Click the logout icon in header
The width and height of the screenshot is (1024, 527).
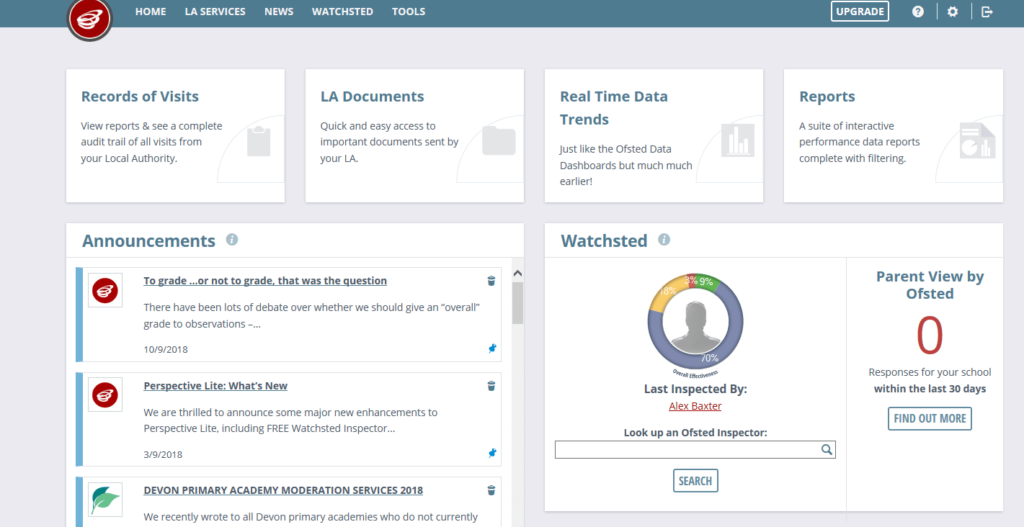(987, 12)
